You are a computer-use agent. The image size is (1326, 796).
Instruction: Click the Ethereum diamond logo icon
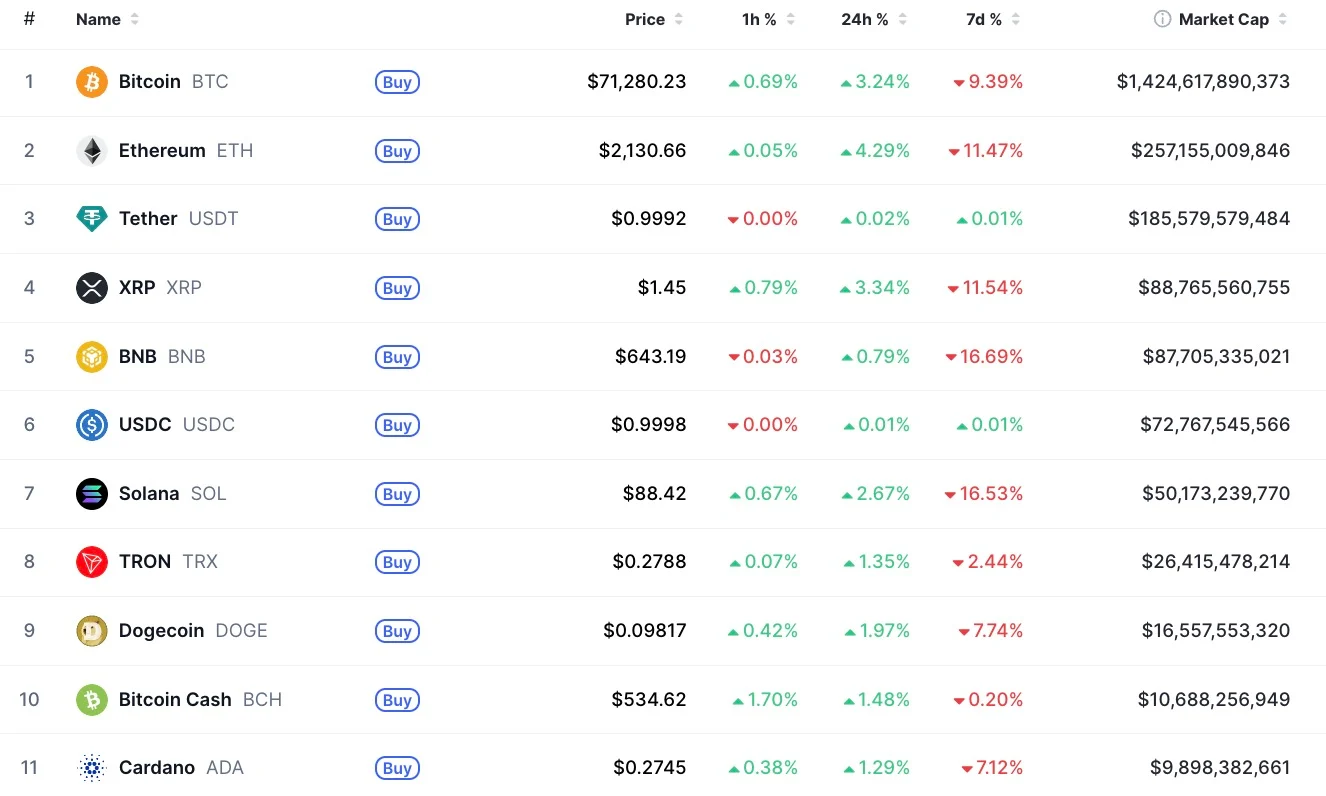coord(92,151)
